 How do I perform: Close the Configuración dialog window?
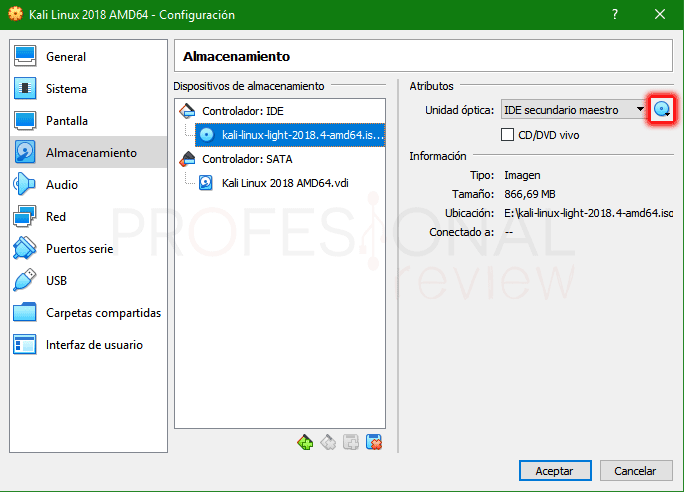660,14
